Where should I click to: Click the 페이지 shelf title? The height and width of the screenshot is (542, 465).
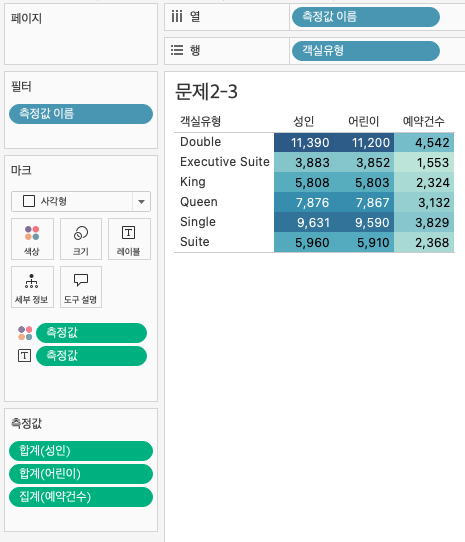pos(26,18)
